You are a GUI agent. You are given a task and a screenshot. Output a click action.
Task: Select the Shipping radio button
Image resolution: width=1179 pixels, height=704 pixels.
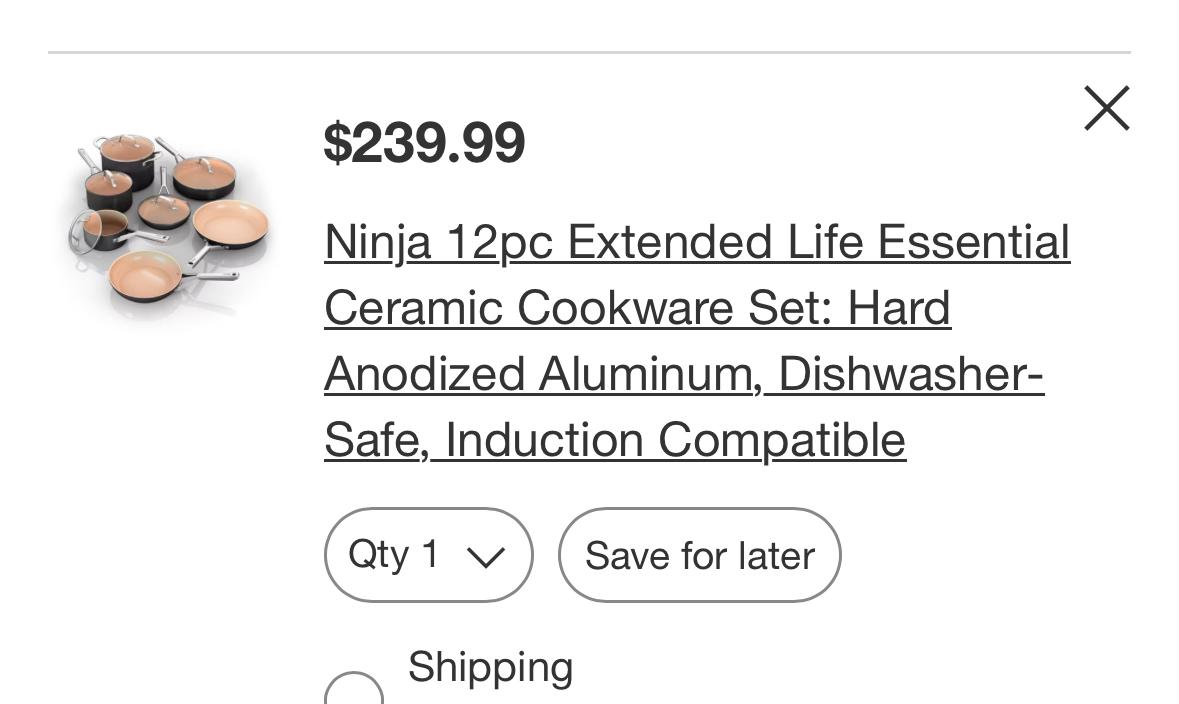click(x=354, y=692)
